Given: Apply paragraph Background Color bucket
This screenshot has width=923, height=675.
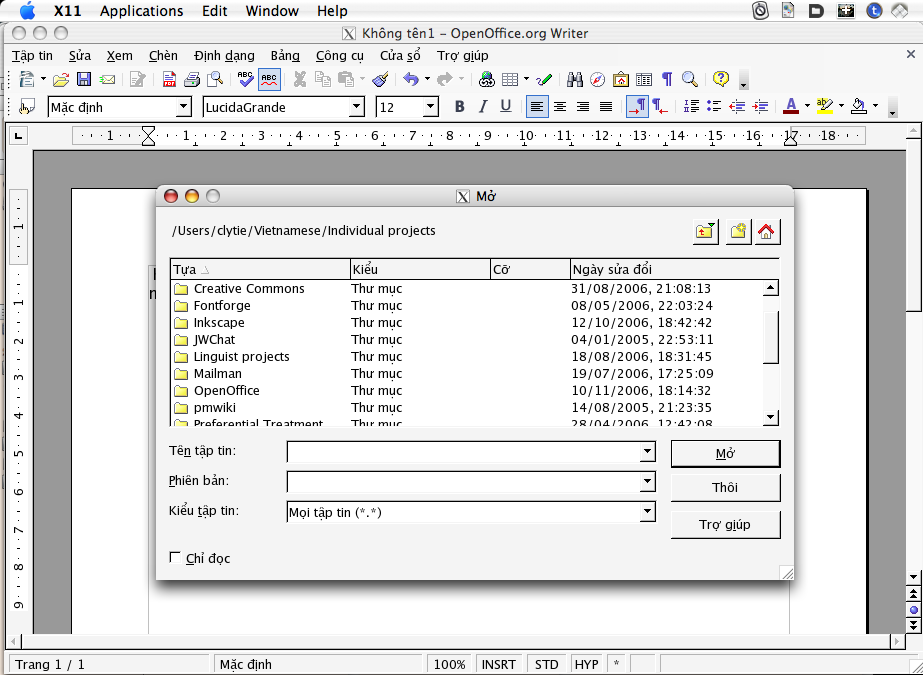Looking at the screenshot, I should 859,107.
